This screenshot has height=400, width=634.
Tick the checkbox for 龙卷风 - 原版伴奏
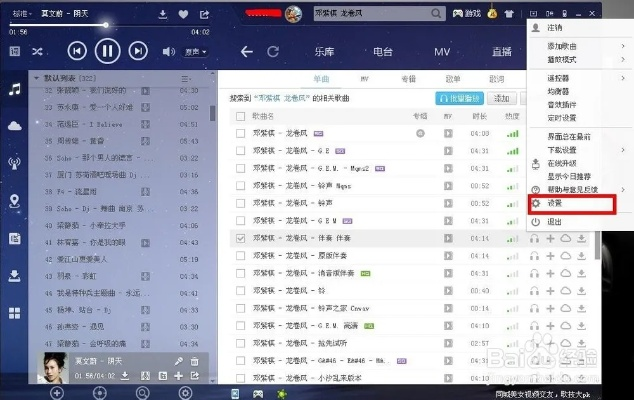pyautogui.click(x=240, y=256)
